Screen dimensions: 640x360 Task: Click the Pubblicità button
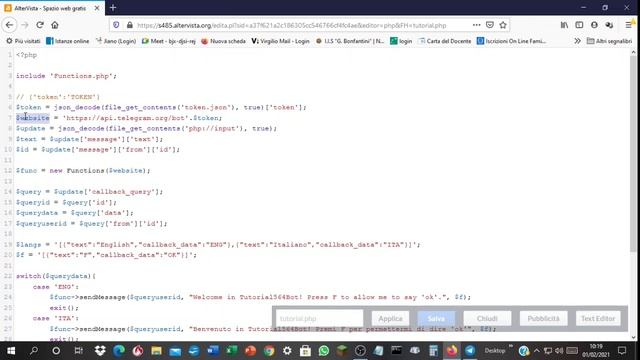(543, 318)
